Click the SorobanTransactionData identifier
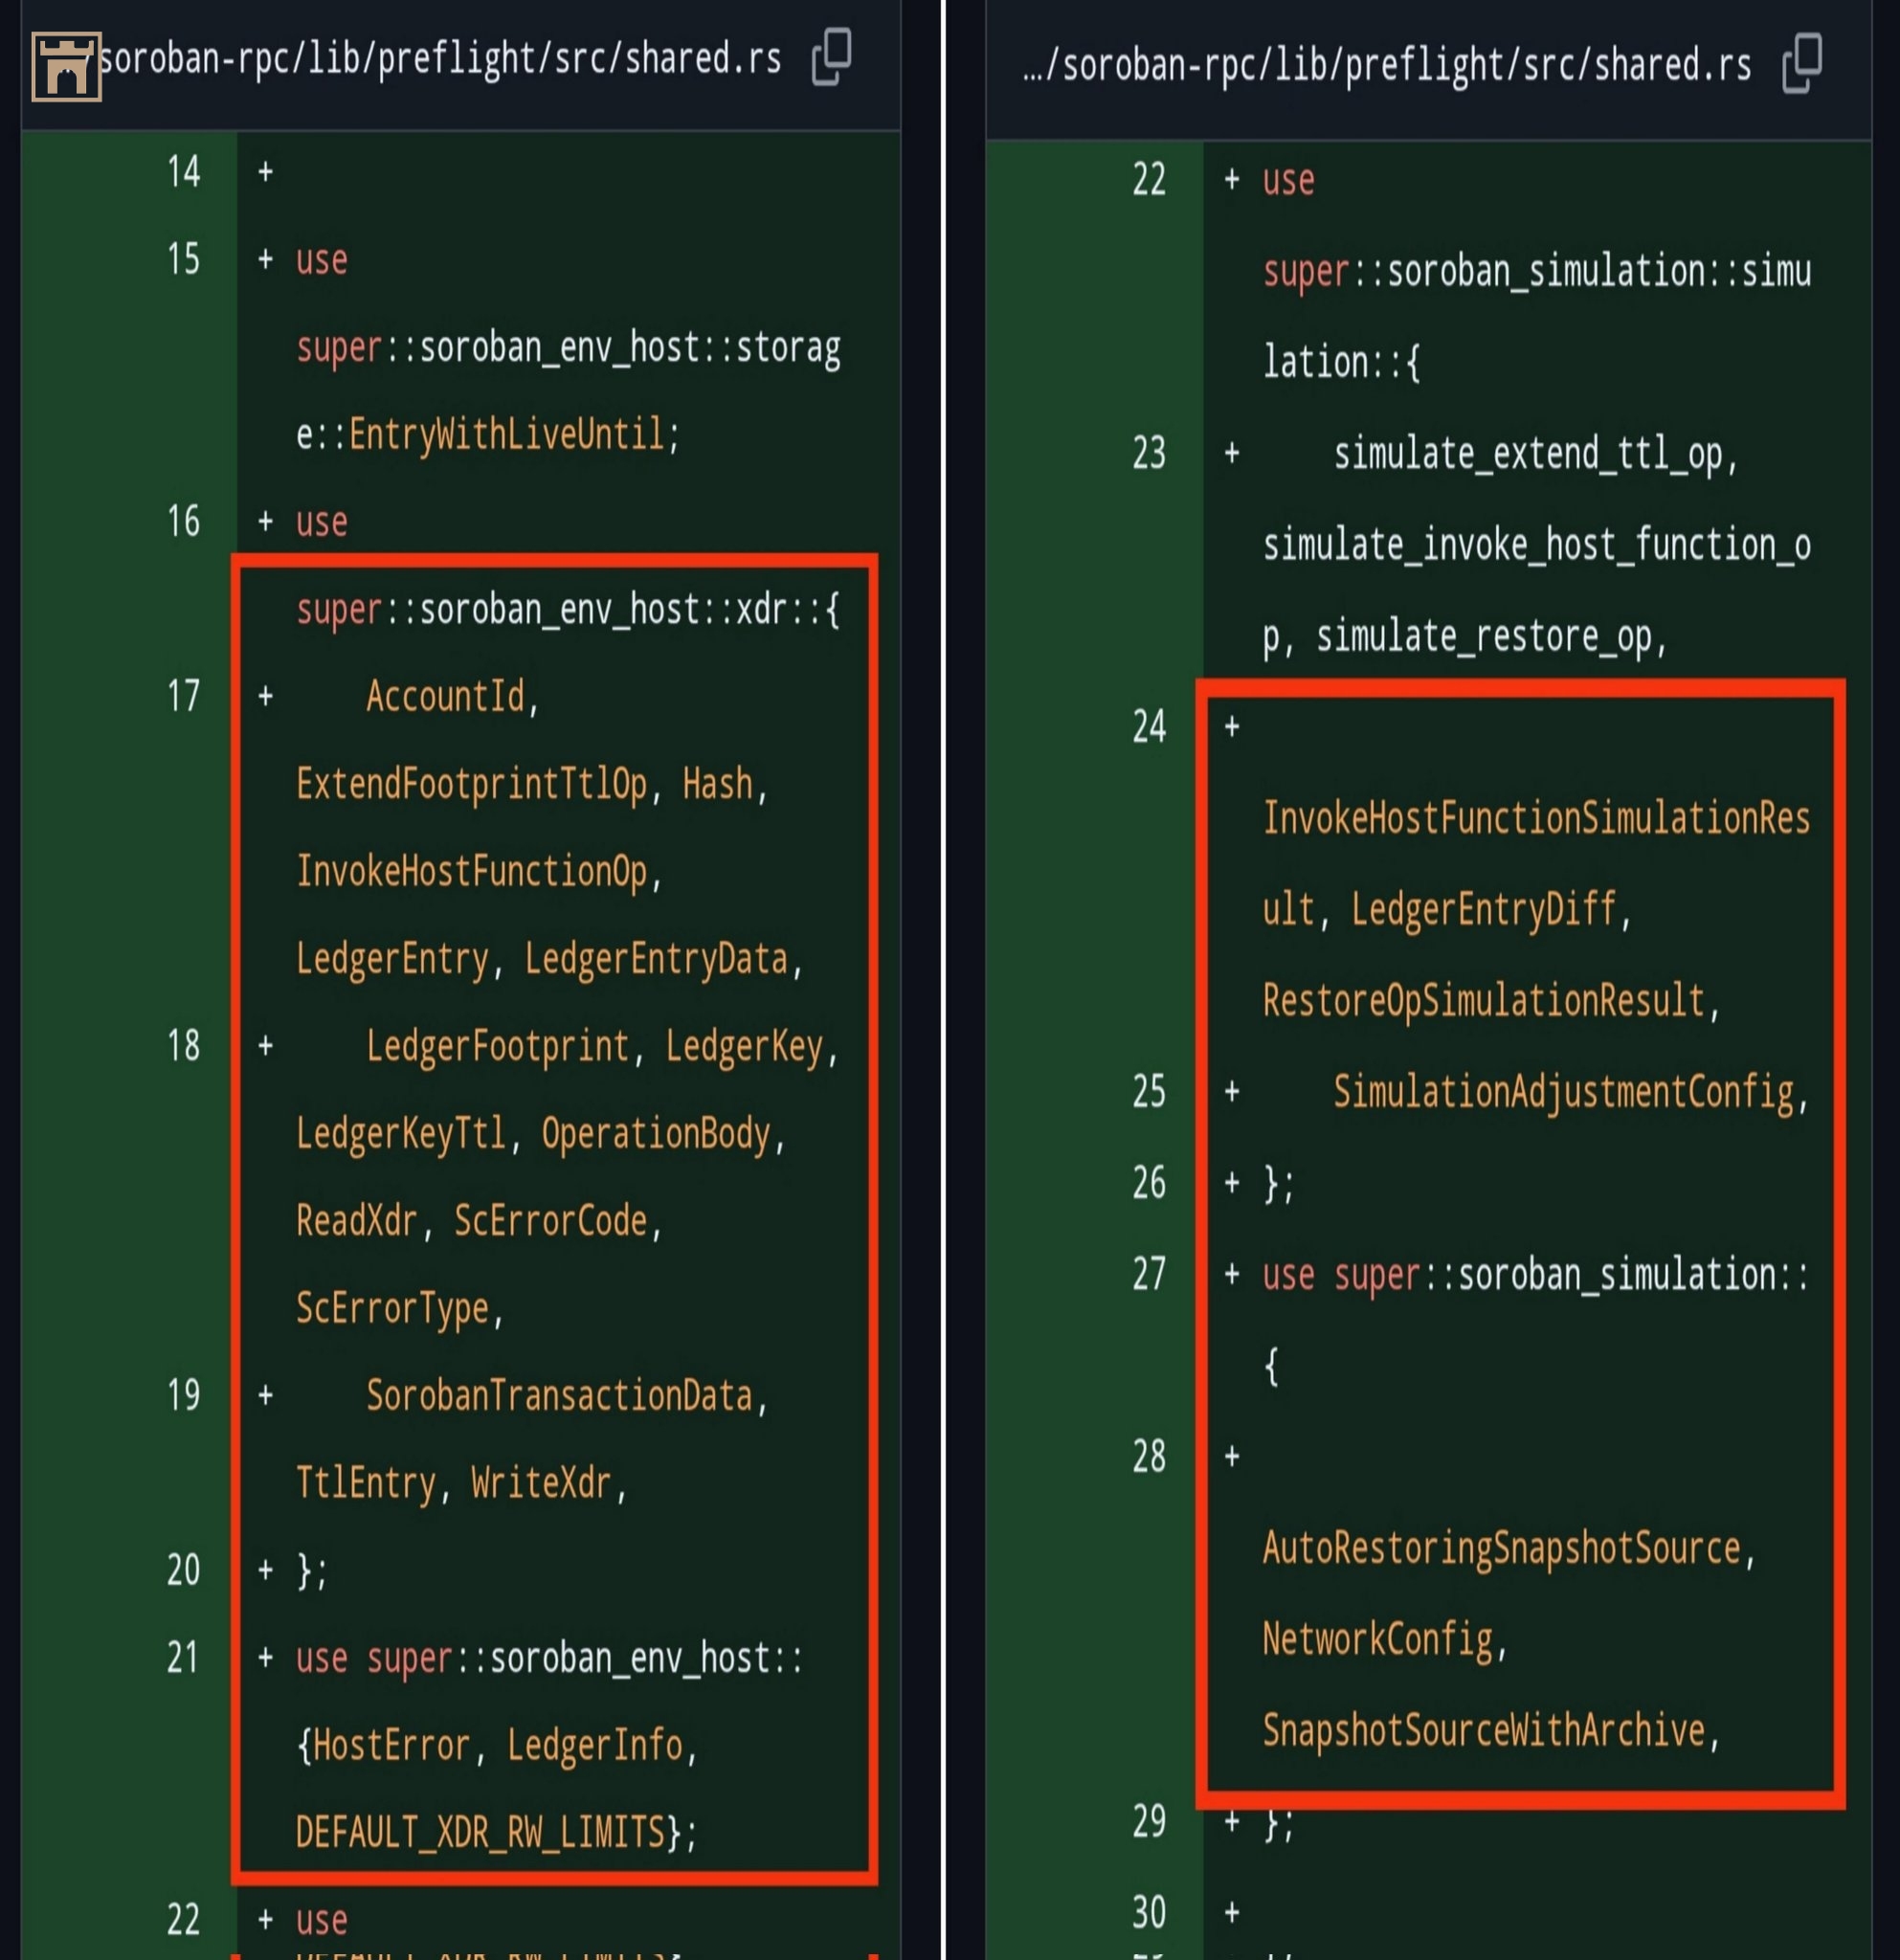This screenshot has width=1900, height=1960. [x=559, y=1396]
